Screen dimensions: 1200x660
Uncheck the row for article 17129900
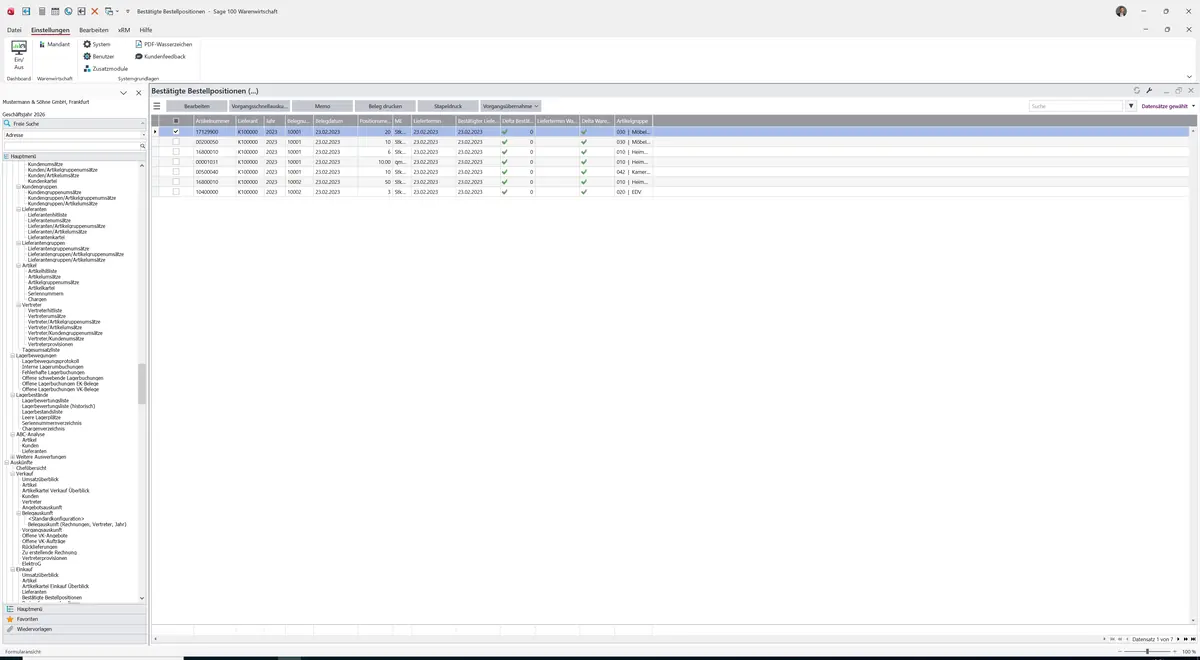176,131
